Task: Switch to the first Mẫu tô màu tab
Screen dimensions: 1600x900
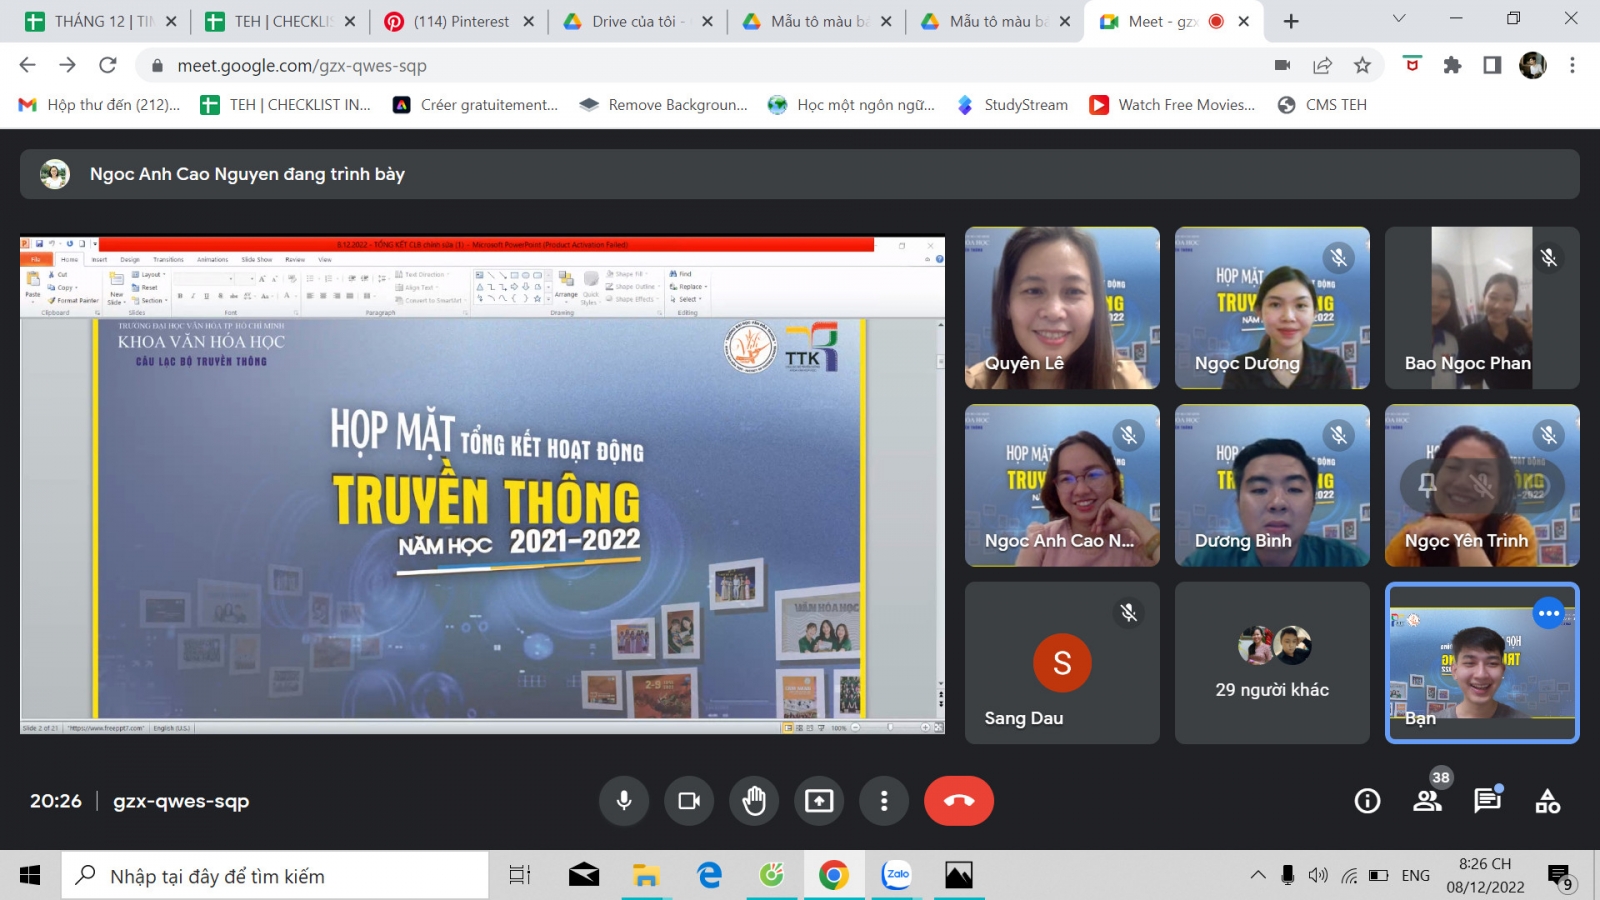Action: coord(815,21)
